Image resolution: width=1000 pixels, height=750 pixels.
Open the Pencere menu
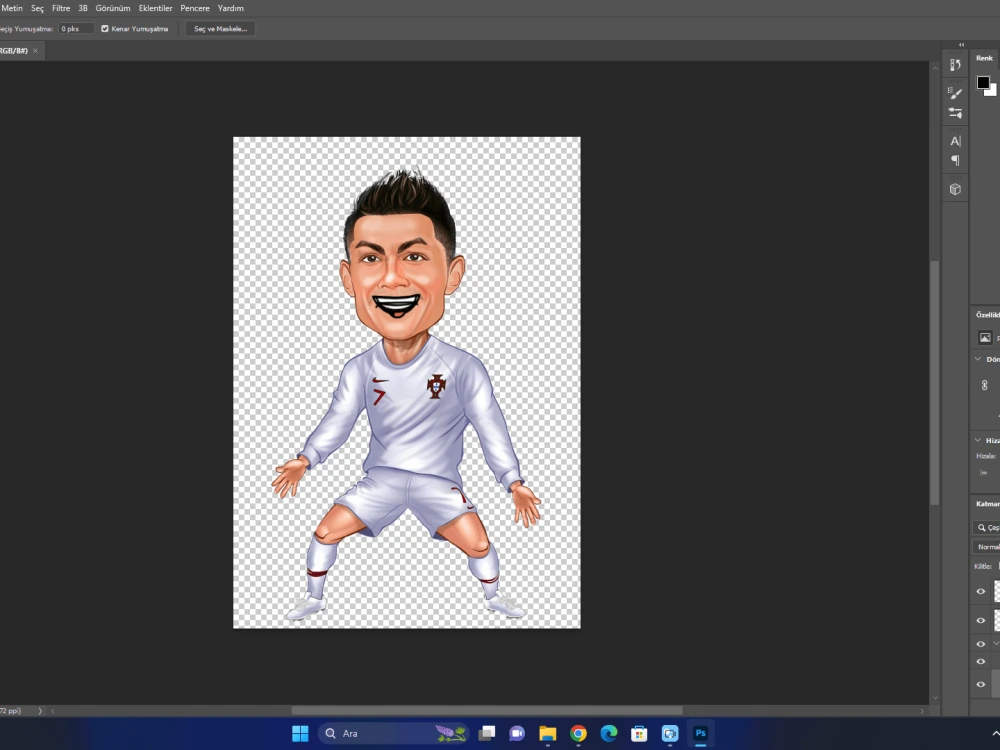click(x=195, y=8)
